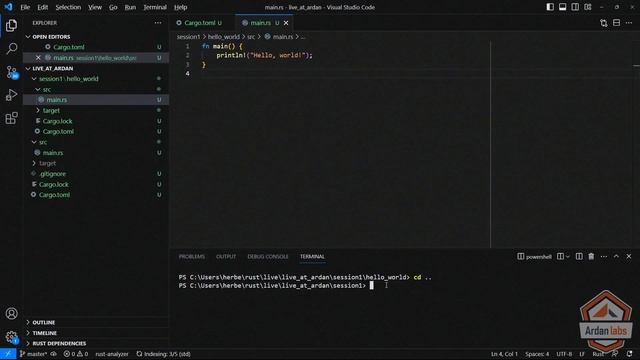The width and height of the screenshot is (640, 360).
Task: Open Run and Debug view icon
Action: click(11, 95)
